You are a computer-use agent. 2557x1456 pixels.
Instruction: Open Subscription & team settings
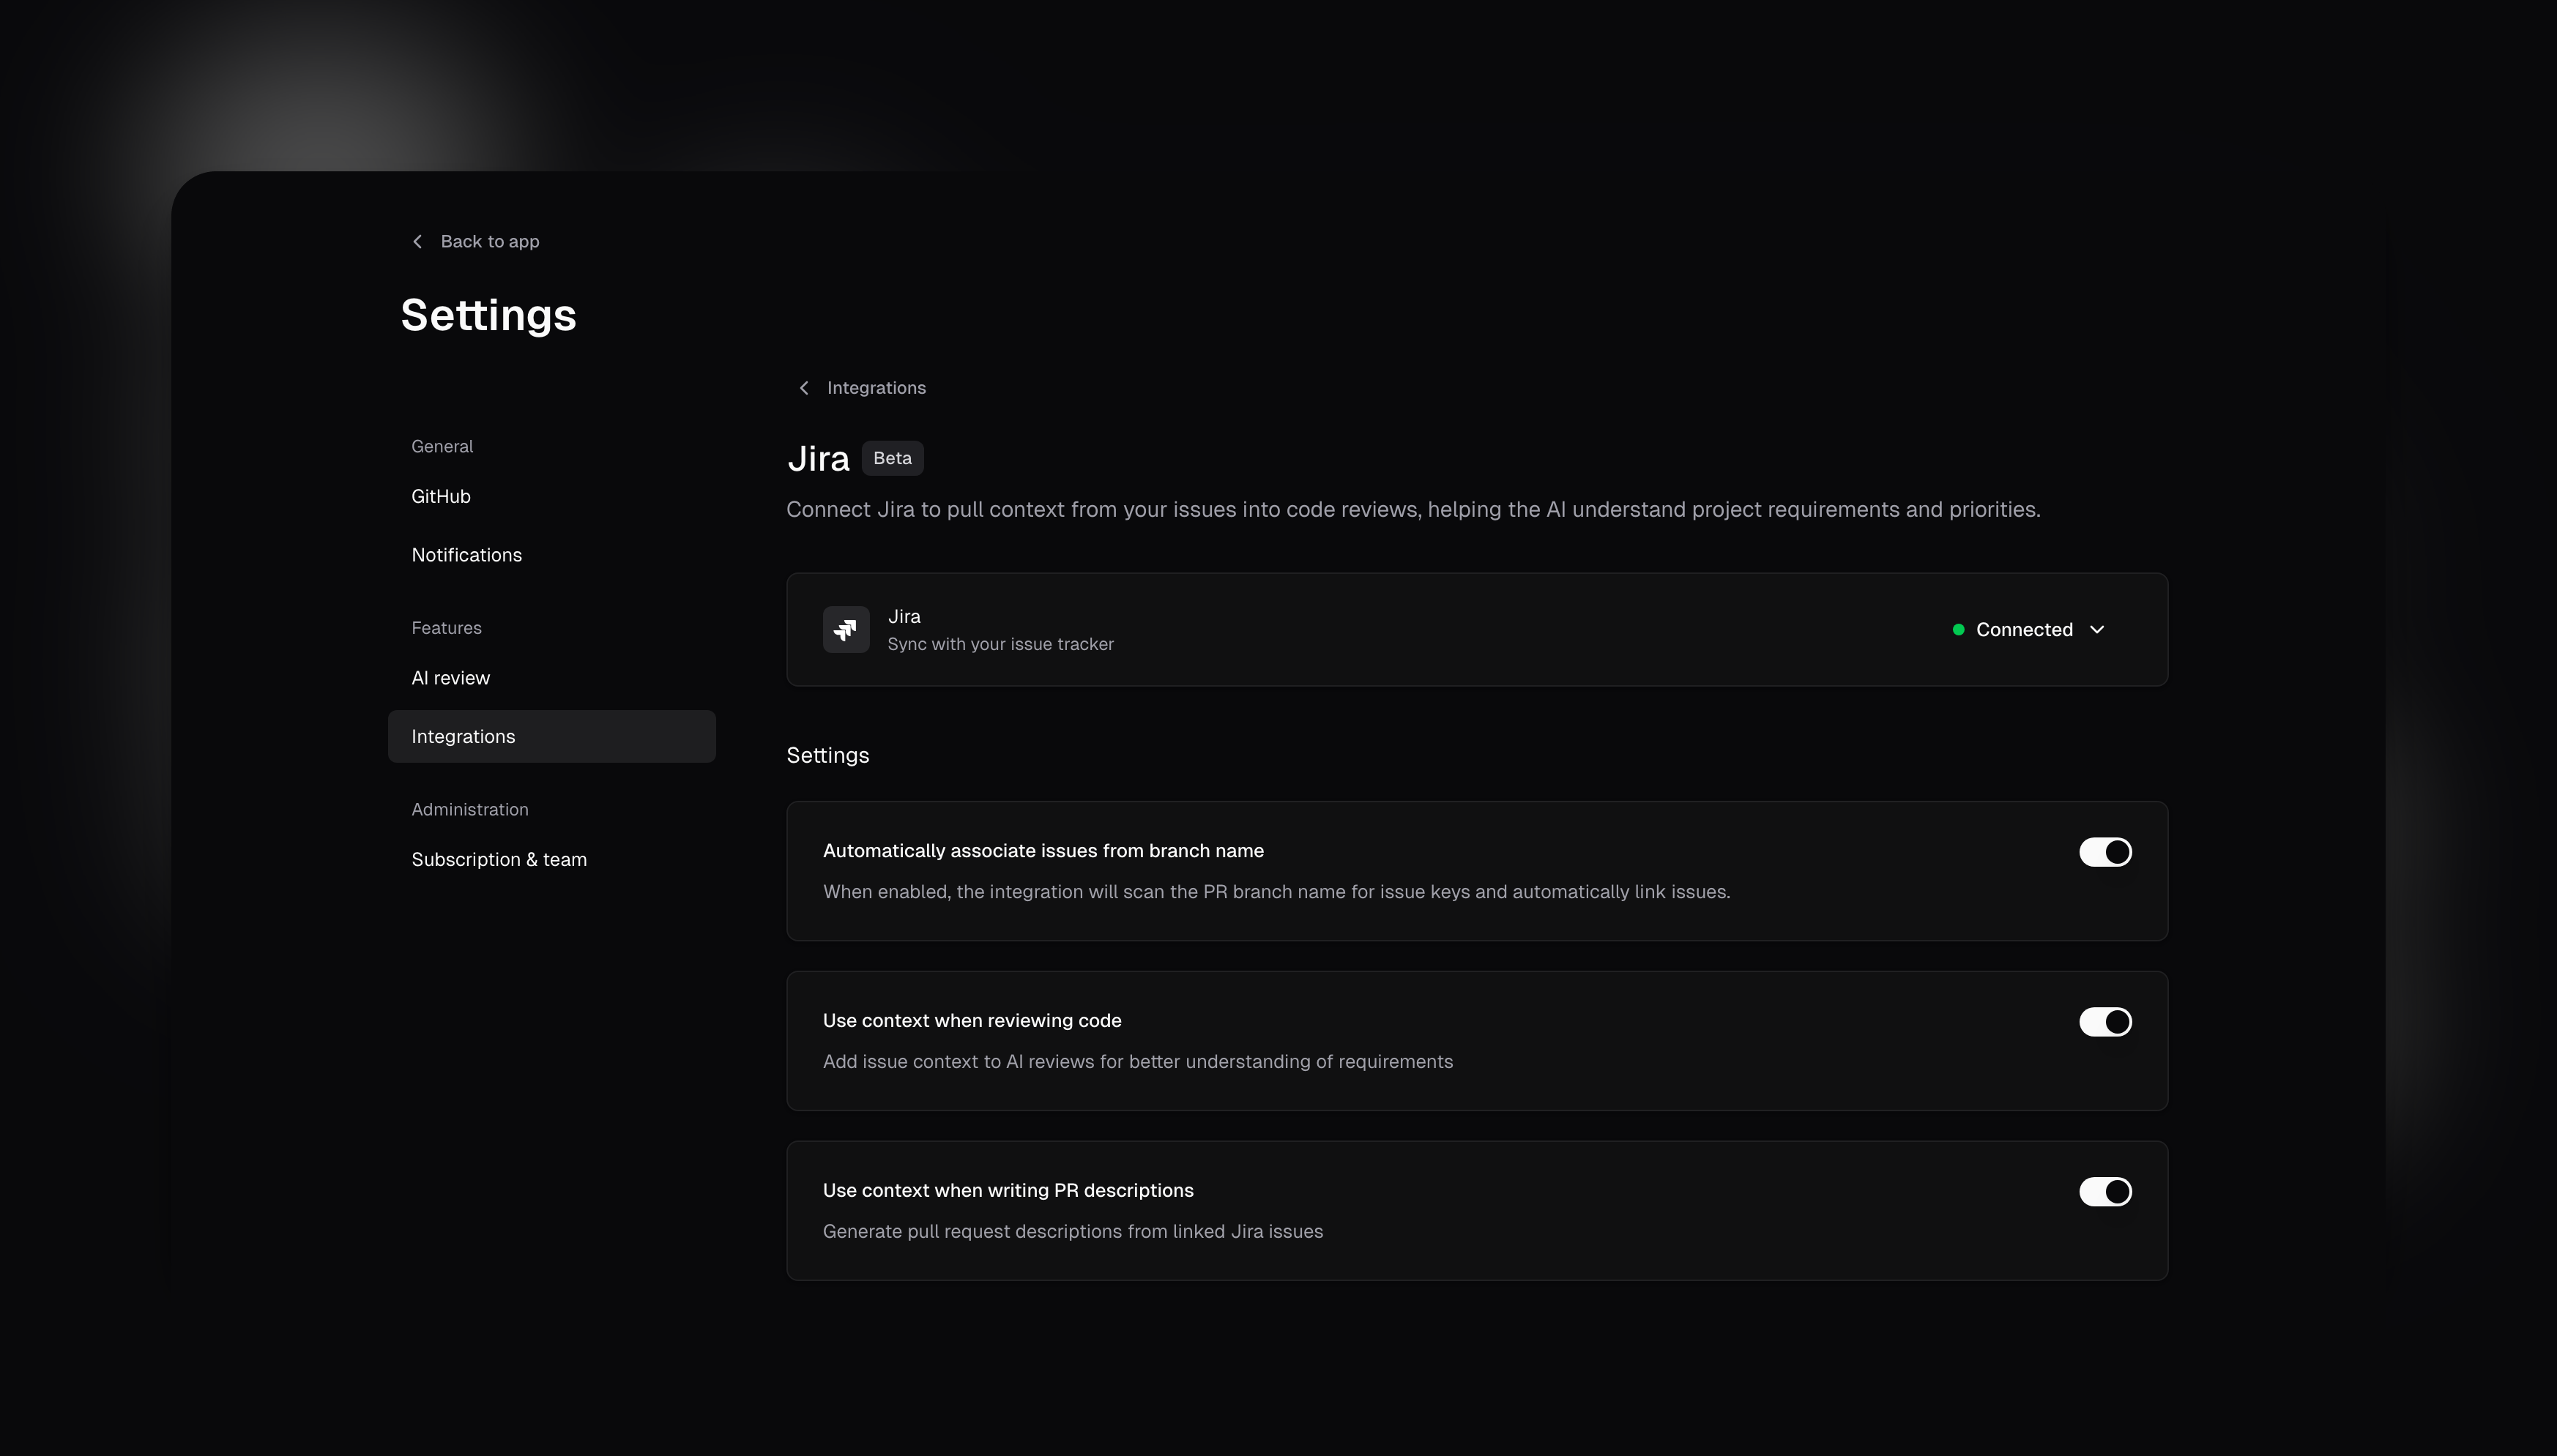click(x=499, y=859)
